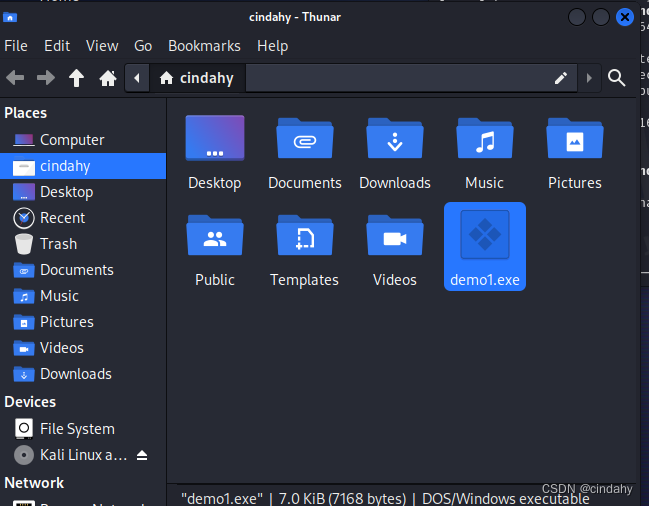649x506 pixels.
Task: Click the back navigation arrow
Action: coord(15,78)
